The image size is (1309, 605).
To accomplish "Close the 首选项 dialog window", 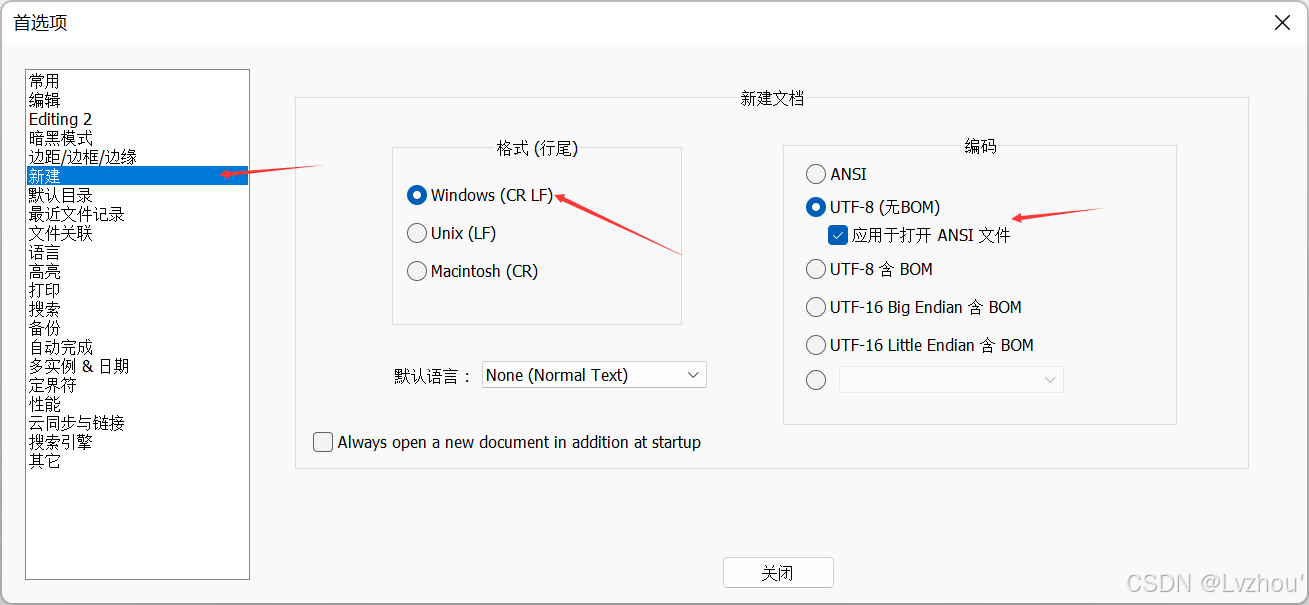I will coord(1282,23).
